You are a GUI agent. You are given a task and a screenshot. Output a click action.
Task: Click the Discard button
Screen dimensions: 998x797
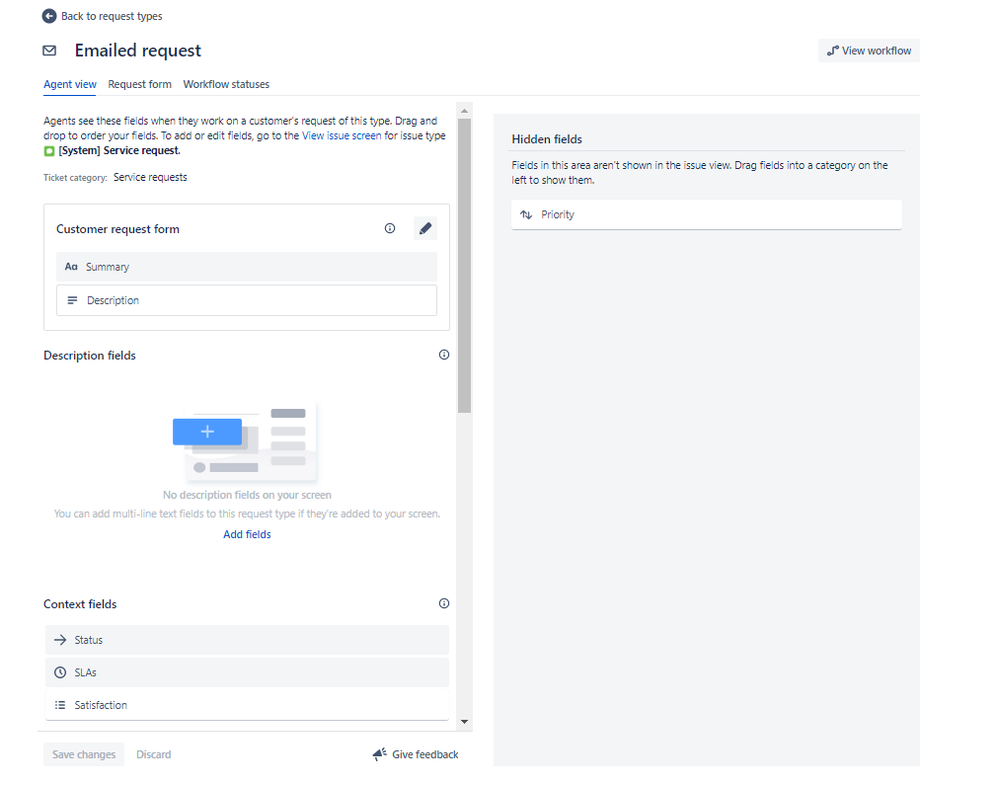(153, 754)
